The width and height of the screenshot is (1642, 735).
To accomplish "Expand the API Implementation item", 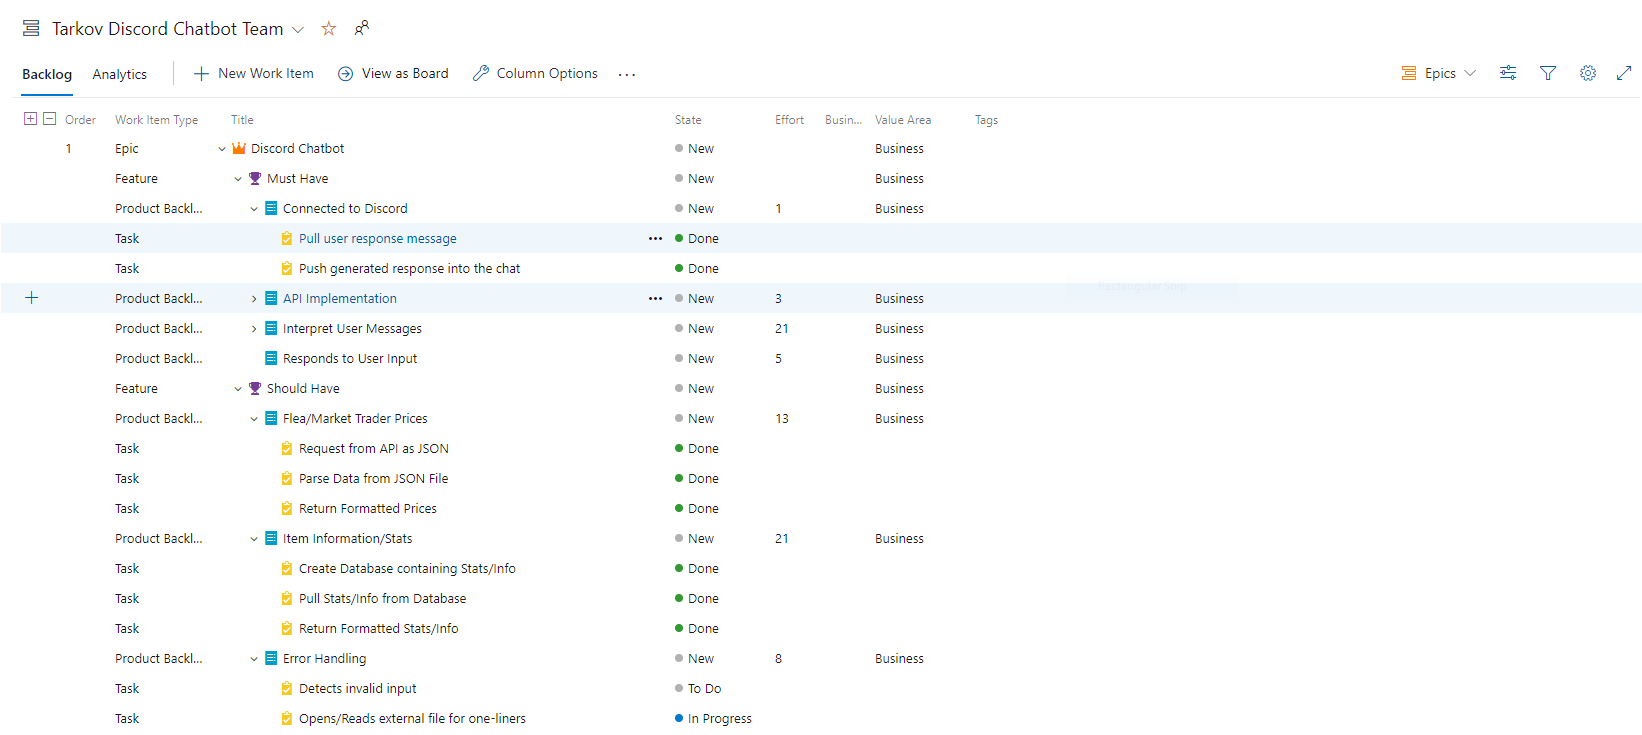I will click(x=254, y=299).
